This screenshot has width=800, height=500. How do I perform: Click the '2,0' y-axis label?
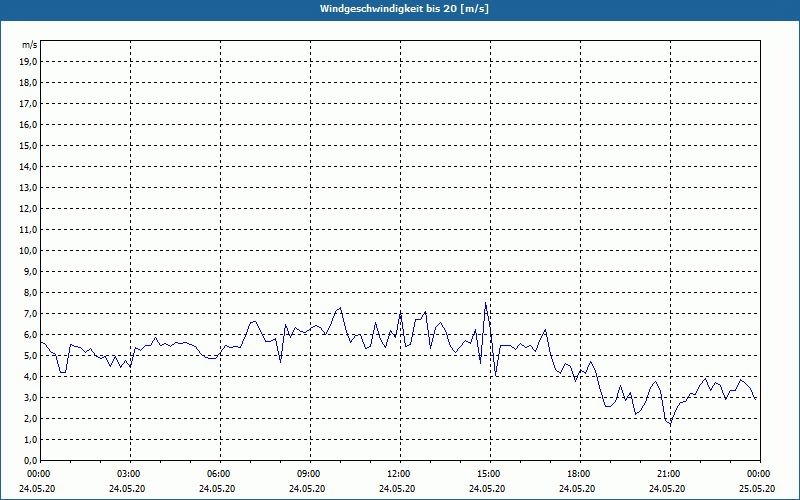point(30,418)
